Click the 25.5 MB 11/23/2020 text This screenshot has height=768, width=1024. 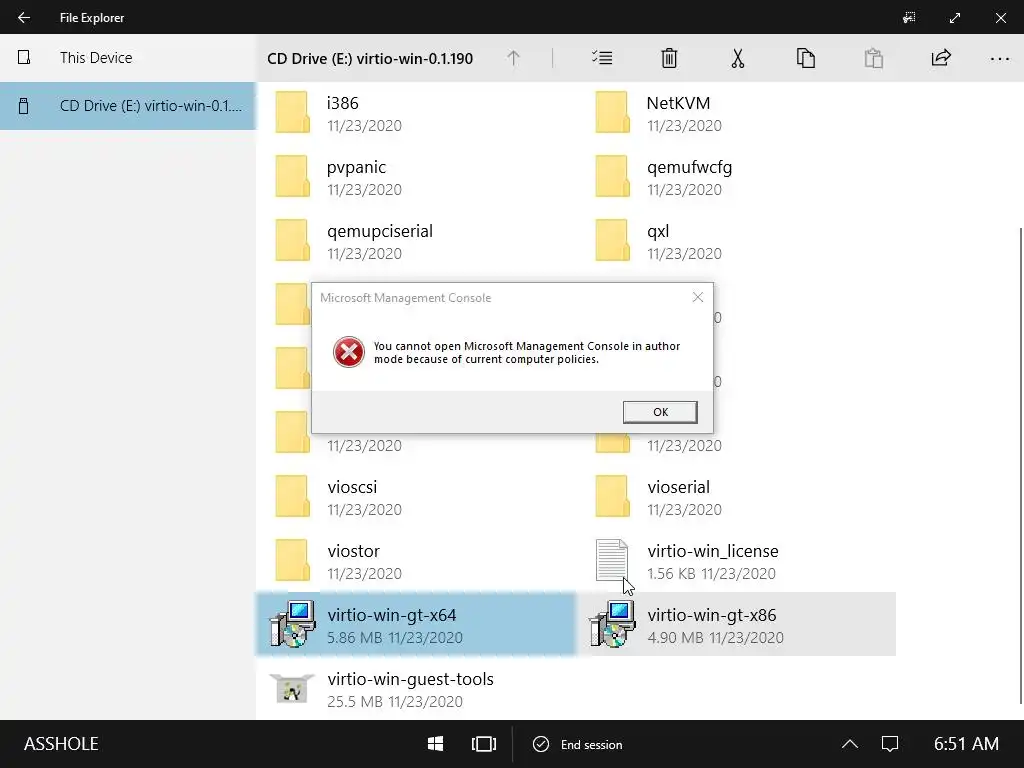pyautogui.click(x=394, y=701)
